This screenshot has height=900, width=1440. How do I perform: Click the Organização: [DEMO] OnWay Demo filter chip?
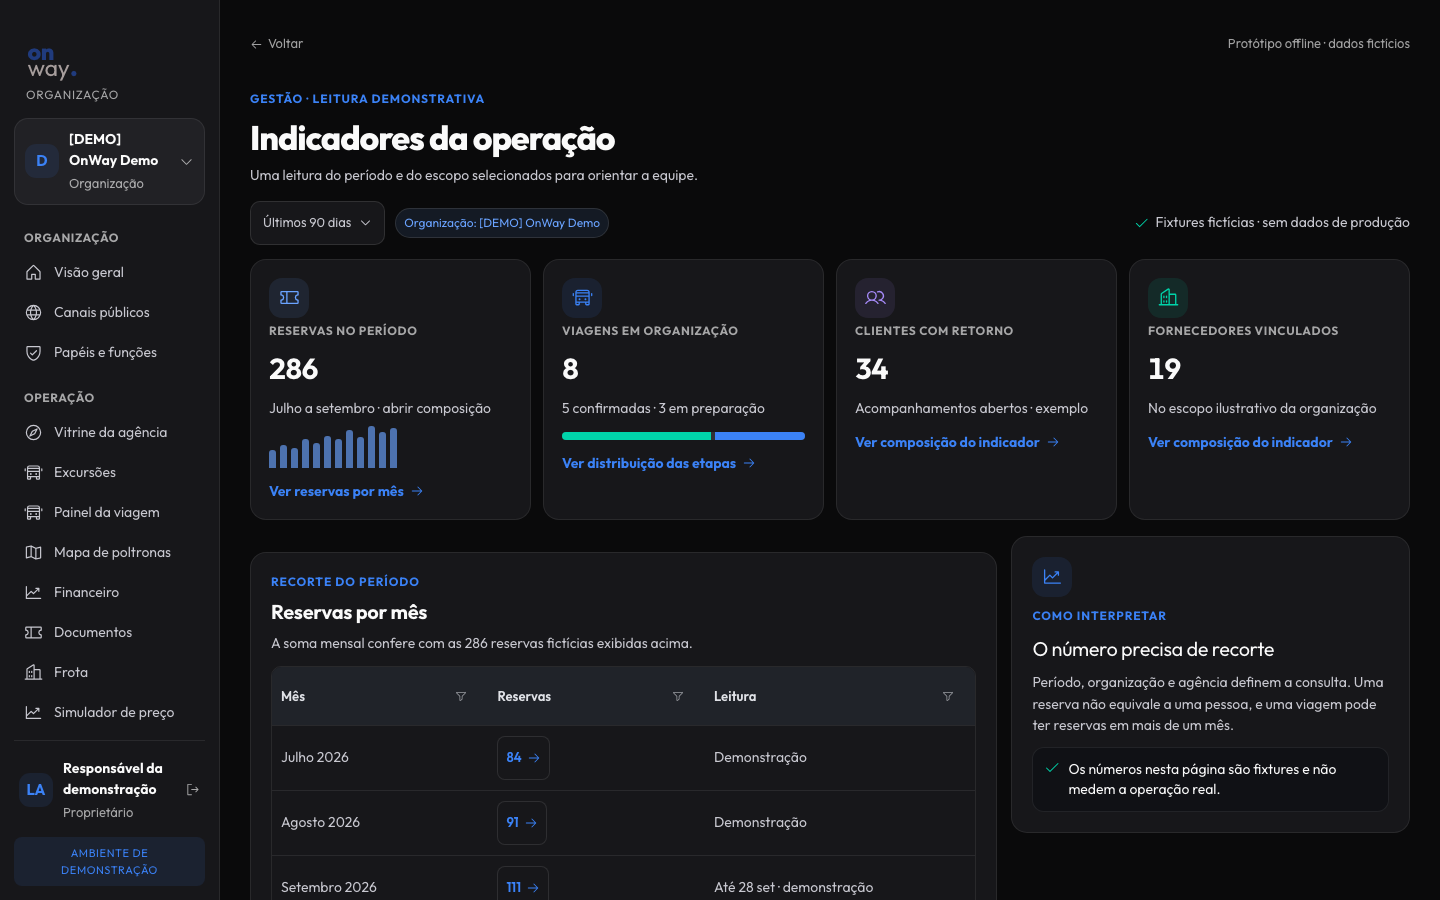[502, 223]
